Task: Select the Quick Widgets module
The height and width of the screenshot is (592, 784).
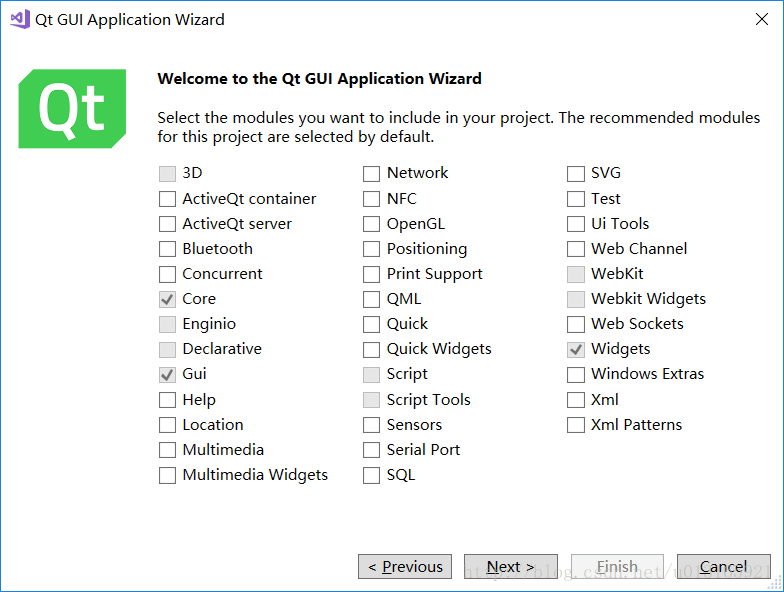Action: point(371,349)
